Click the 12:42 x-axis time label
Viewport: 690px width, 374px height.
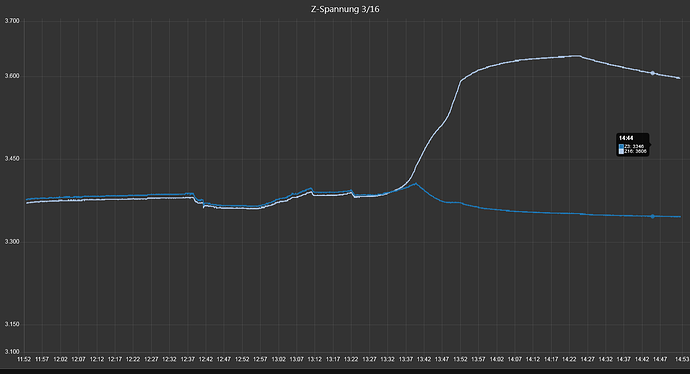point(206,359)
